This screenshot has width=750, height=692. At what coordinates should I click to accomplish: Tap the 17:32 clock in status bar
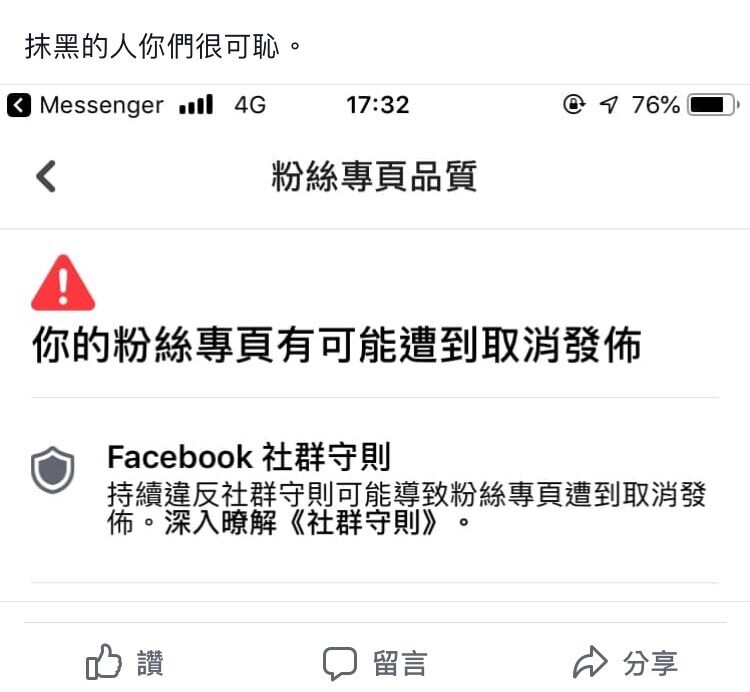pyautogui.click(x=378, y=105)
